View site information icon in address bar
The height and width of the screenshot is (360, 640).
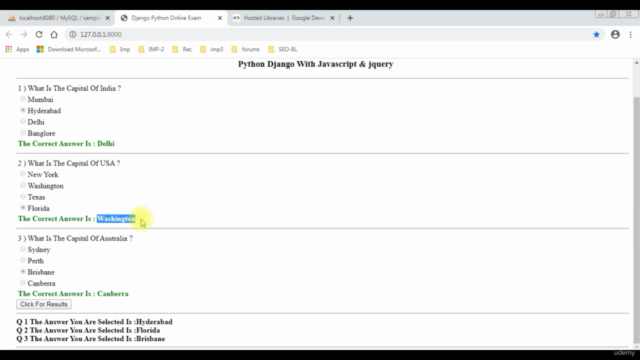[x=73, y=35]
